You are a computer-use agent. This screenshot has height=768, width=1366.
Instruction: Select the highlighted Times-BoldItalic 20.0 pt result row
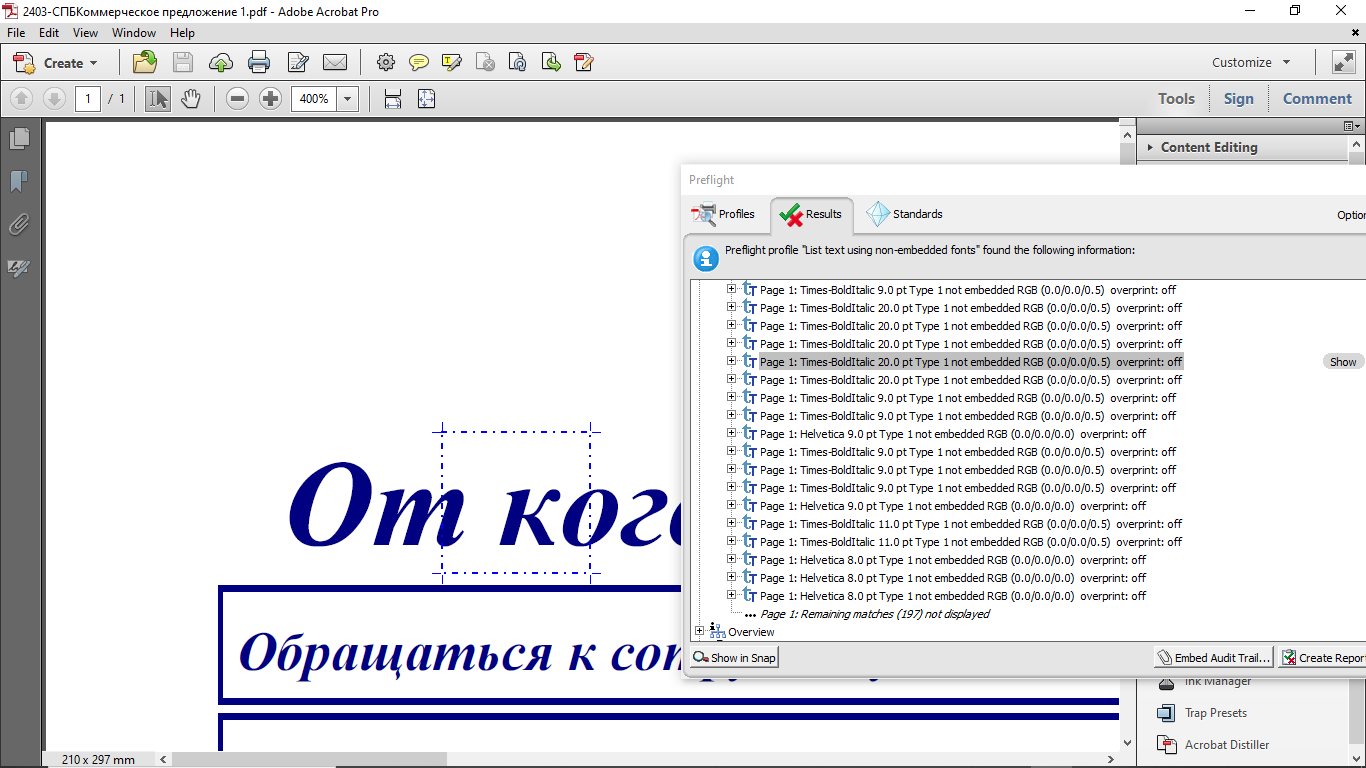click(970, 362)
